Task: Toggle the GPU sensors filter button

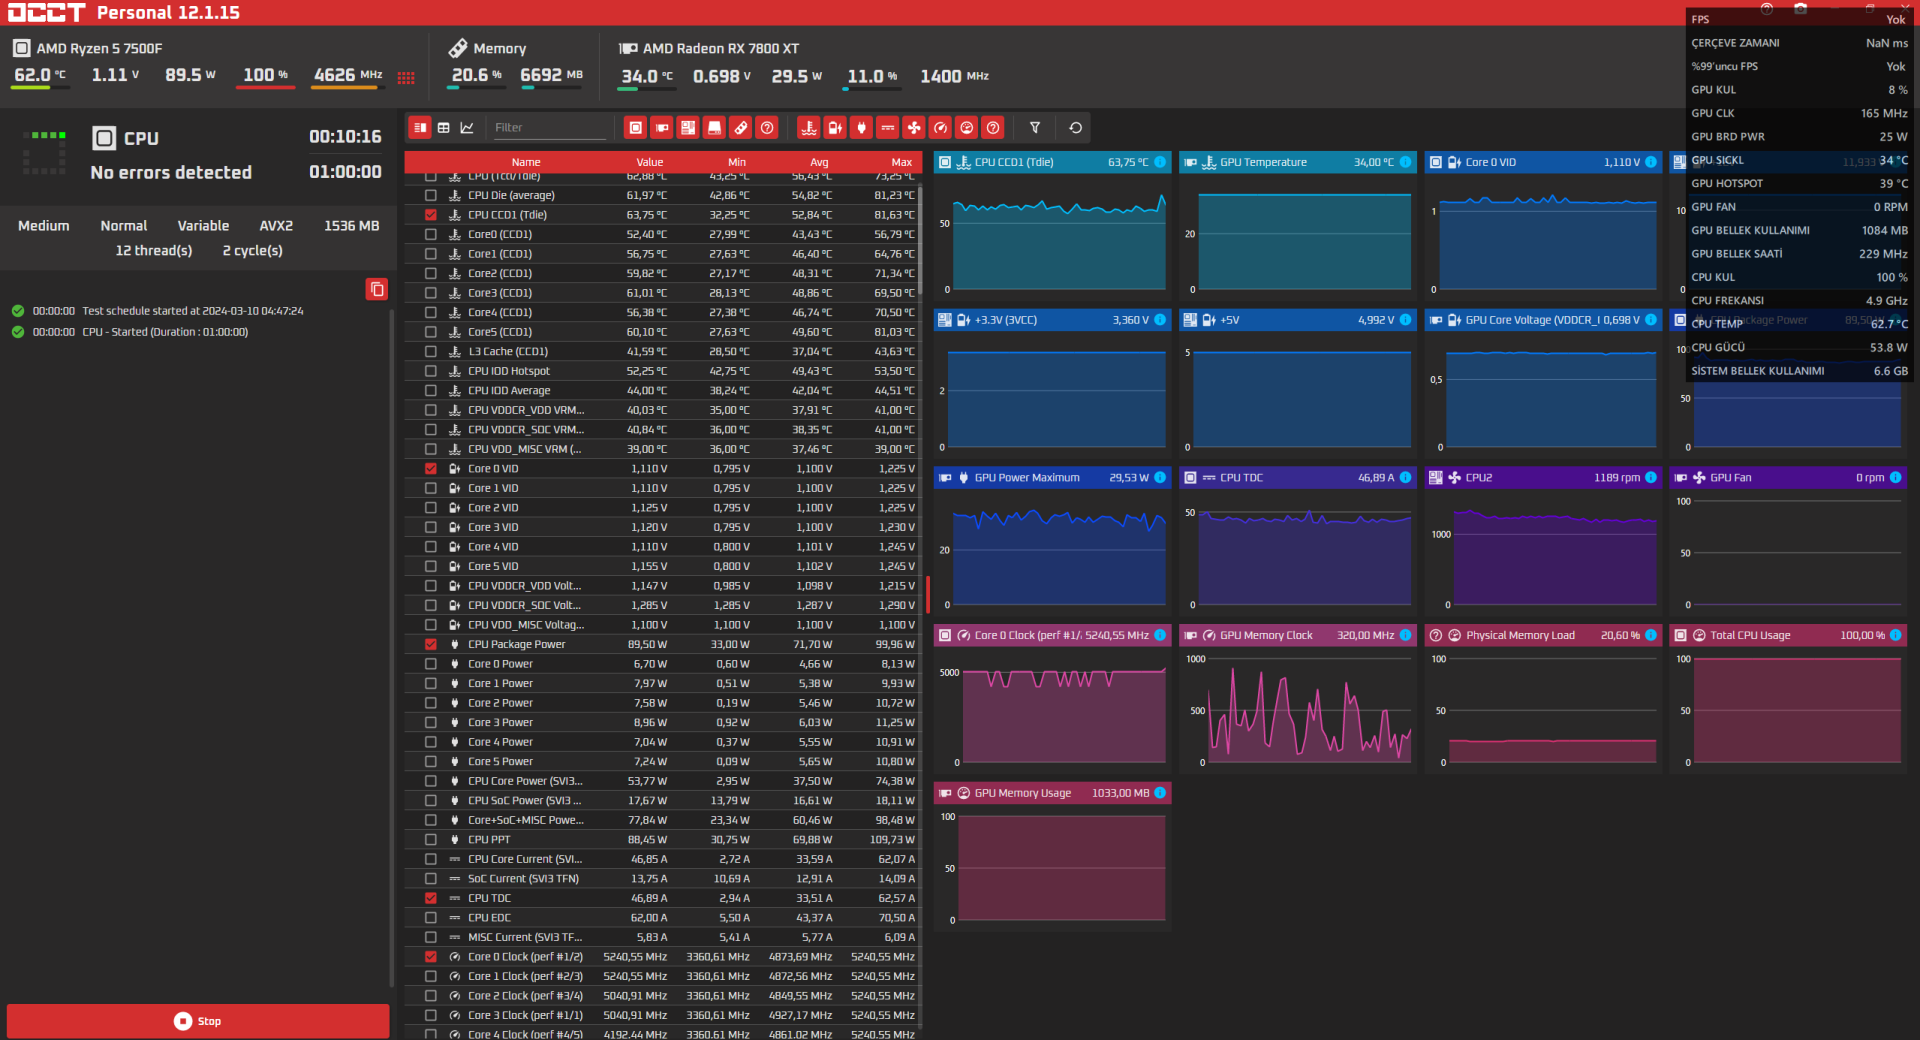Action: [x=662, y=128]
